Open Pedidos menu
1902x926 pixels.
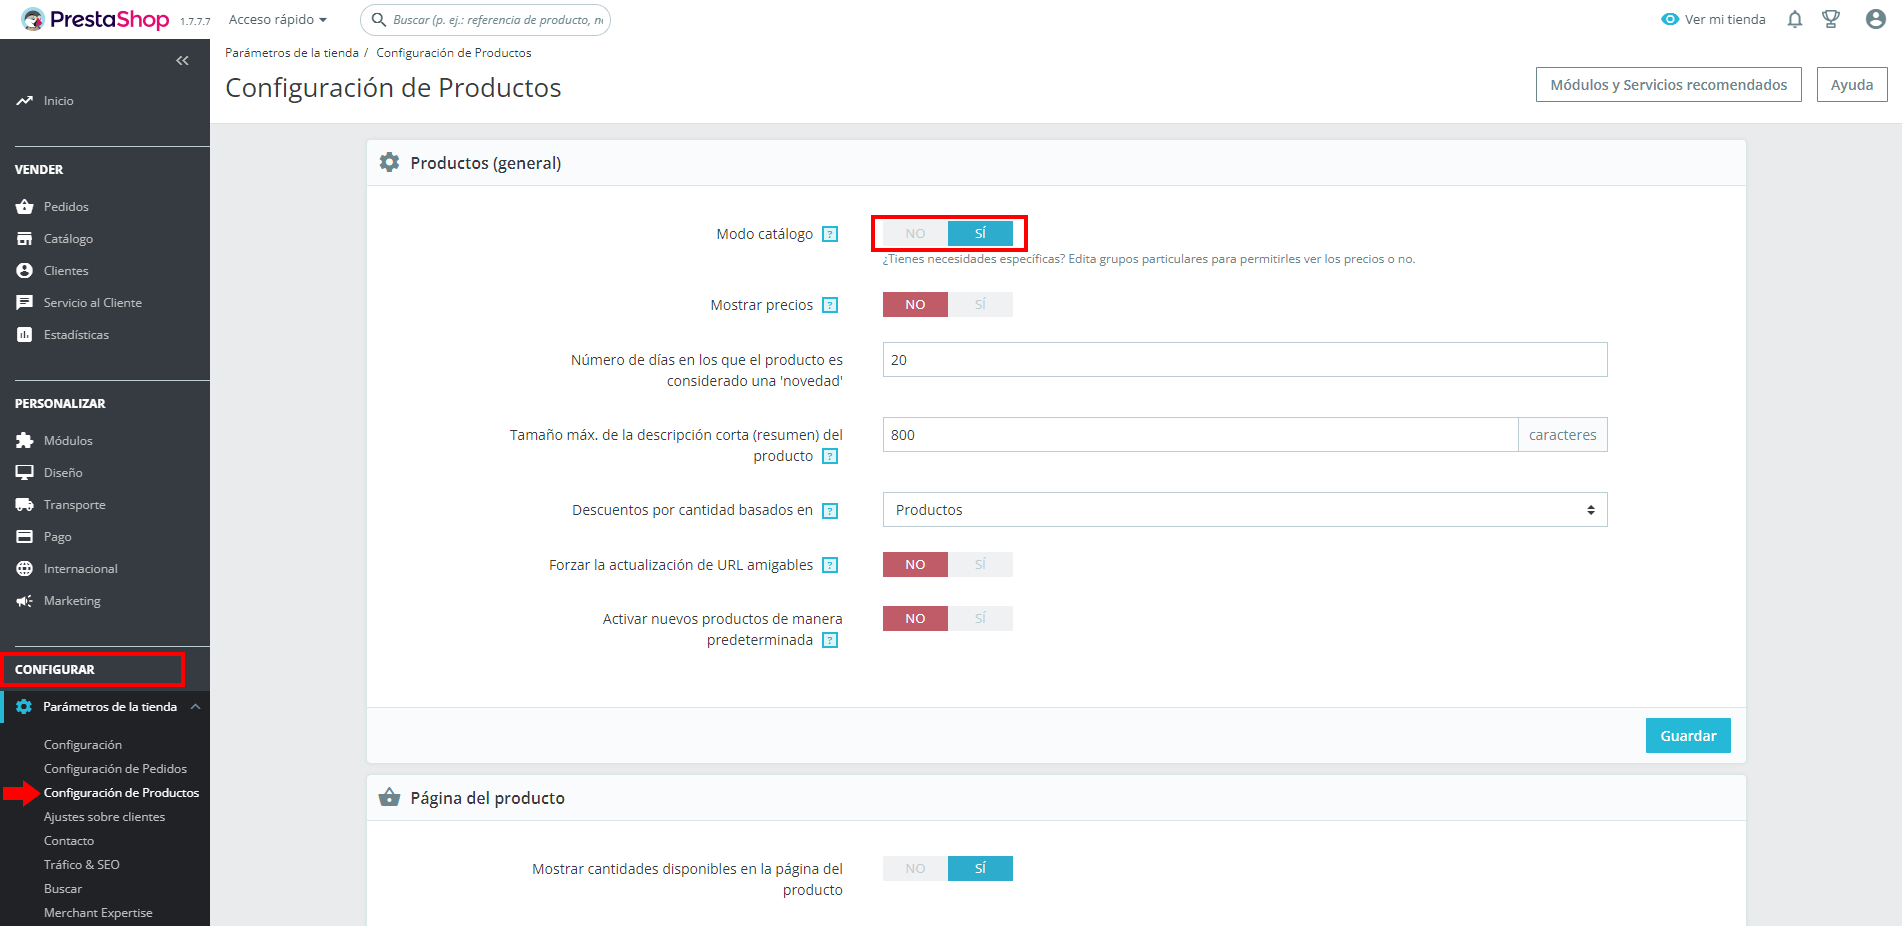66,207
